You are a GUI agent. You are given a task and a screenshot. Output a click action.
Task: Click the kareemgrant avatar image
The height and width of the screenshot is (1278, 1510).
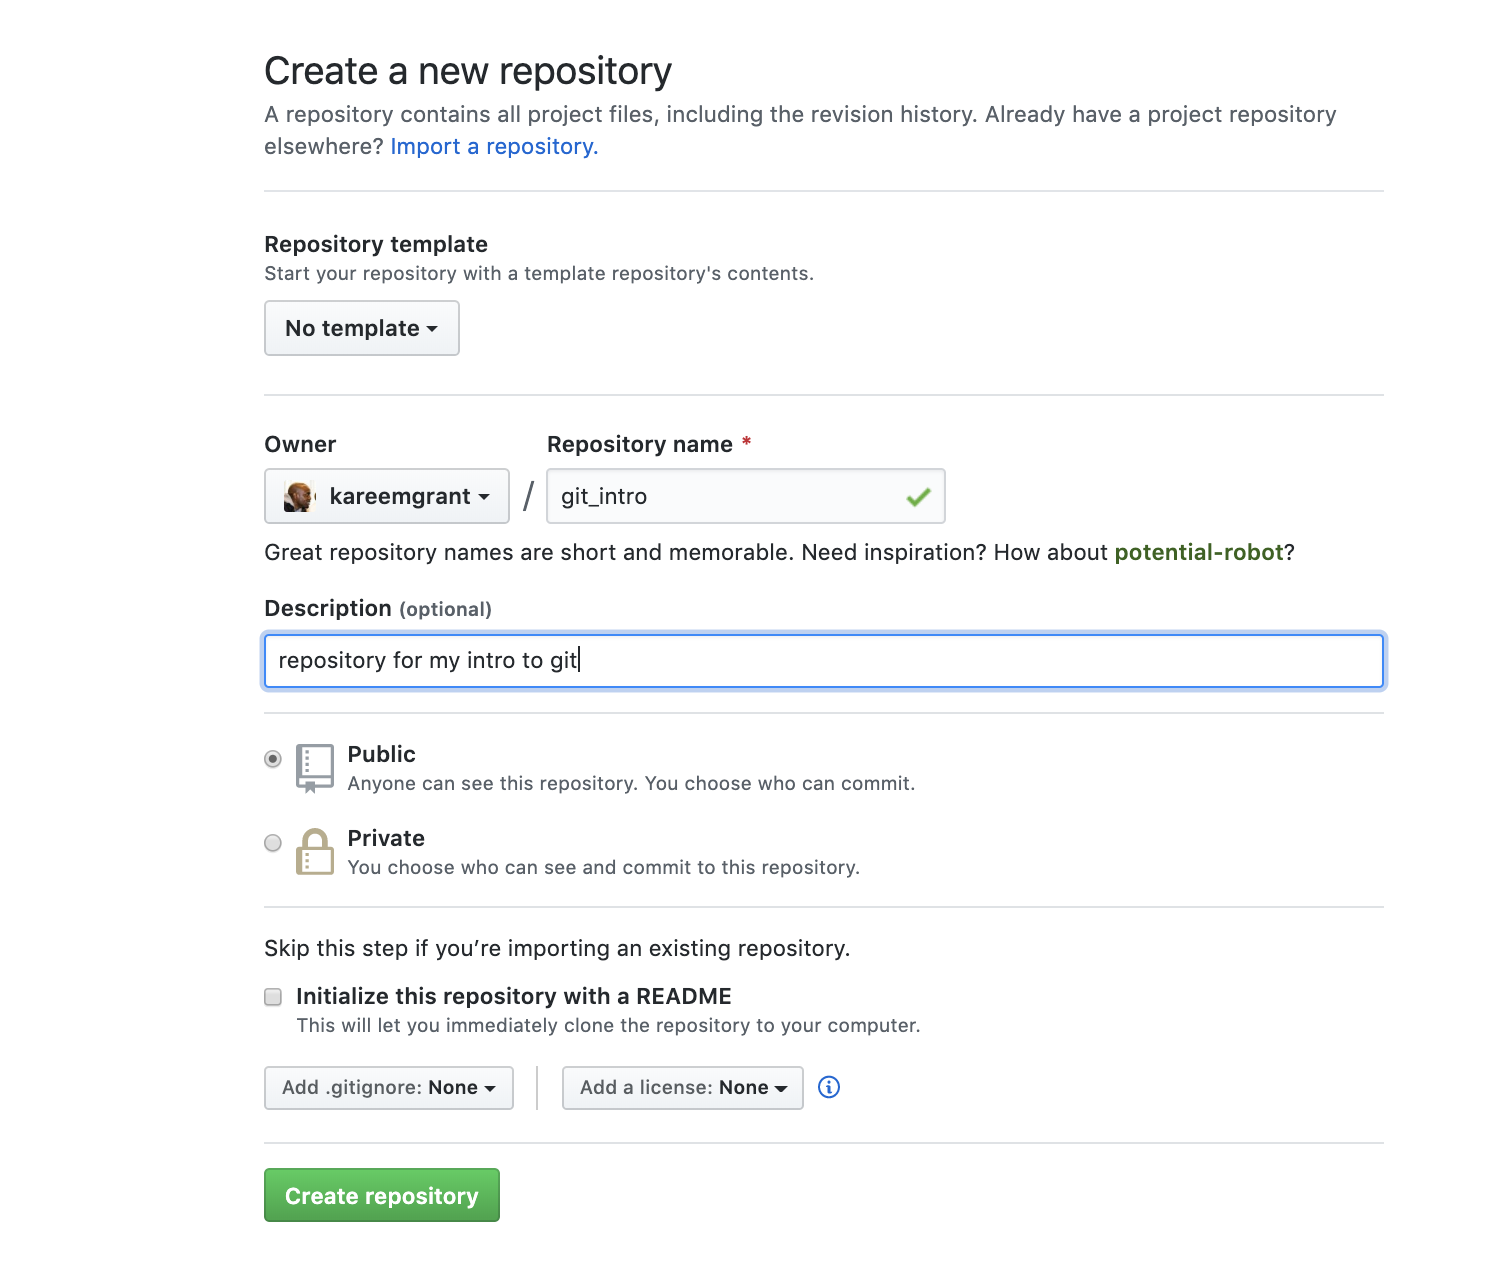tap(299, 497)
